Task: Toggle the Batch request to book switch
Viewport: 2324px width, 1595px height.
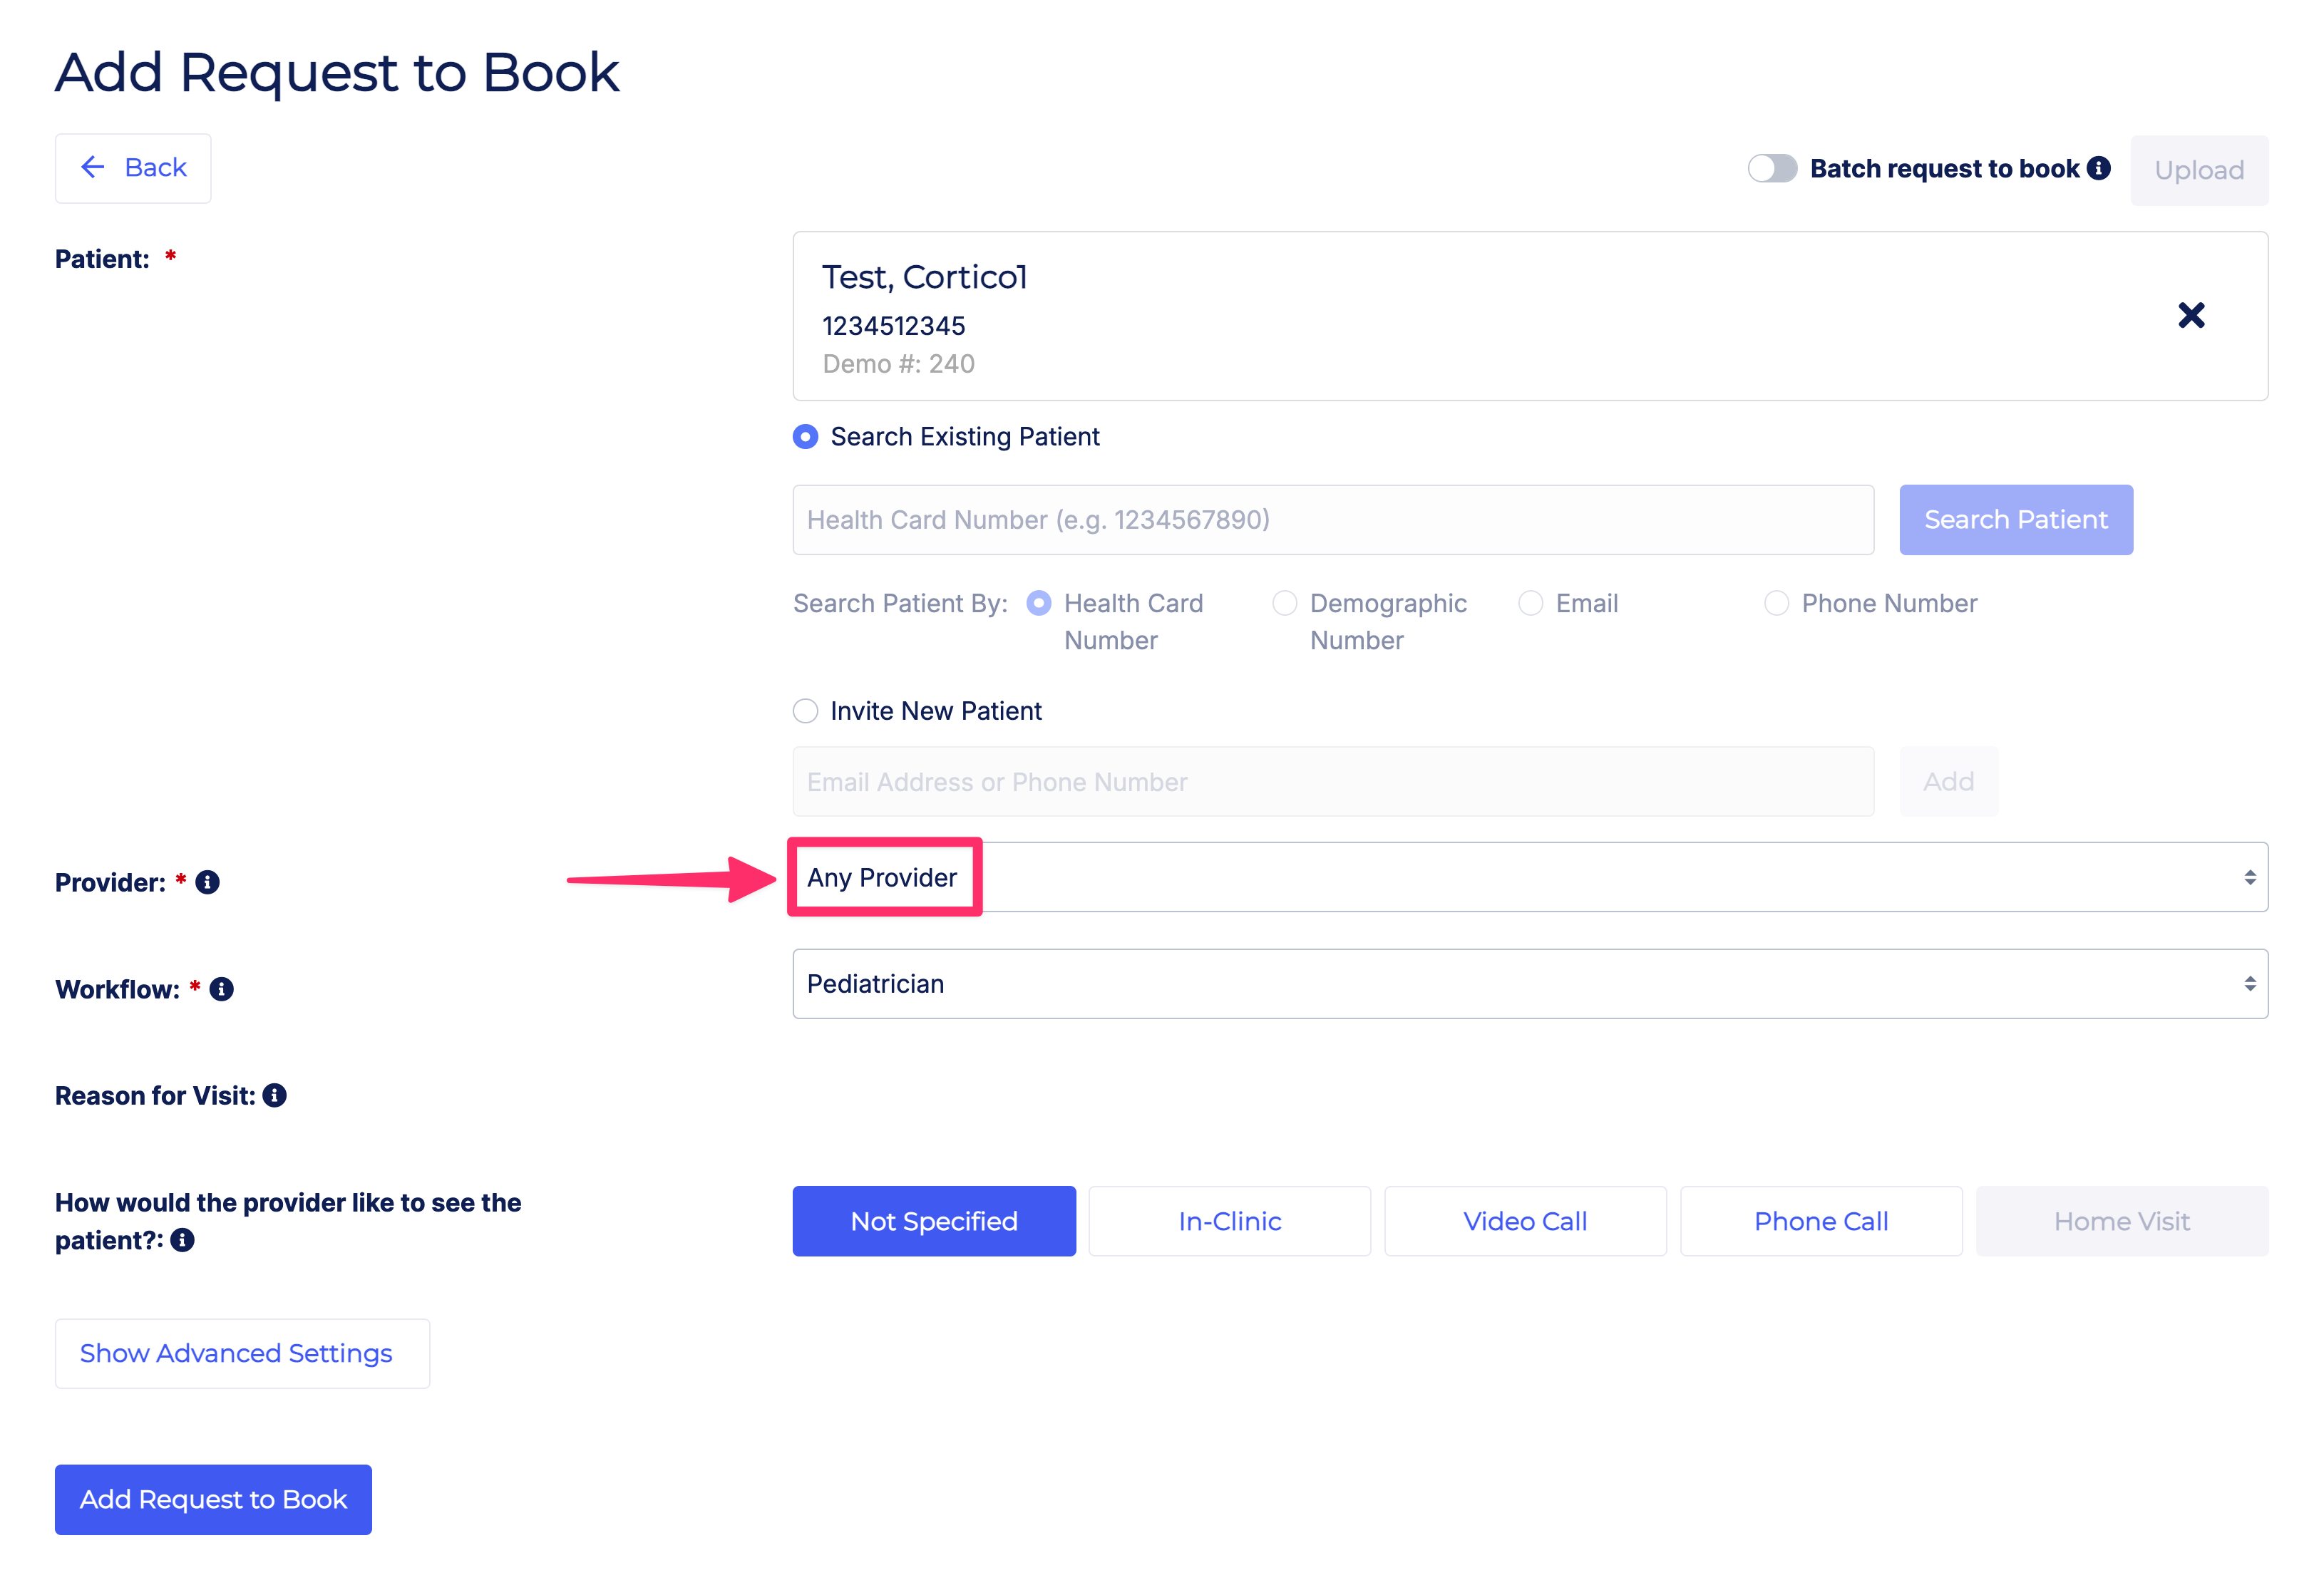Action: pos(1771,168)
